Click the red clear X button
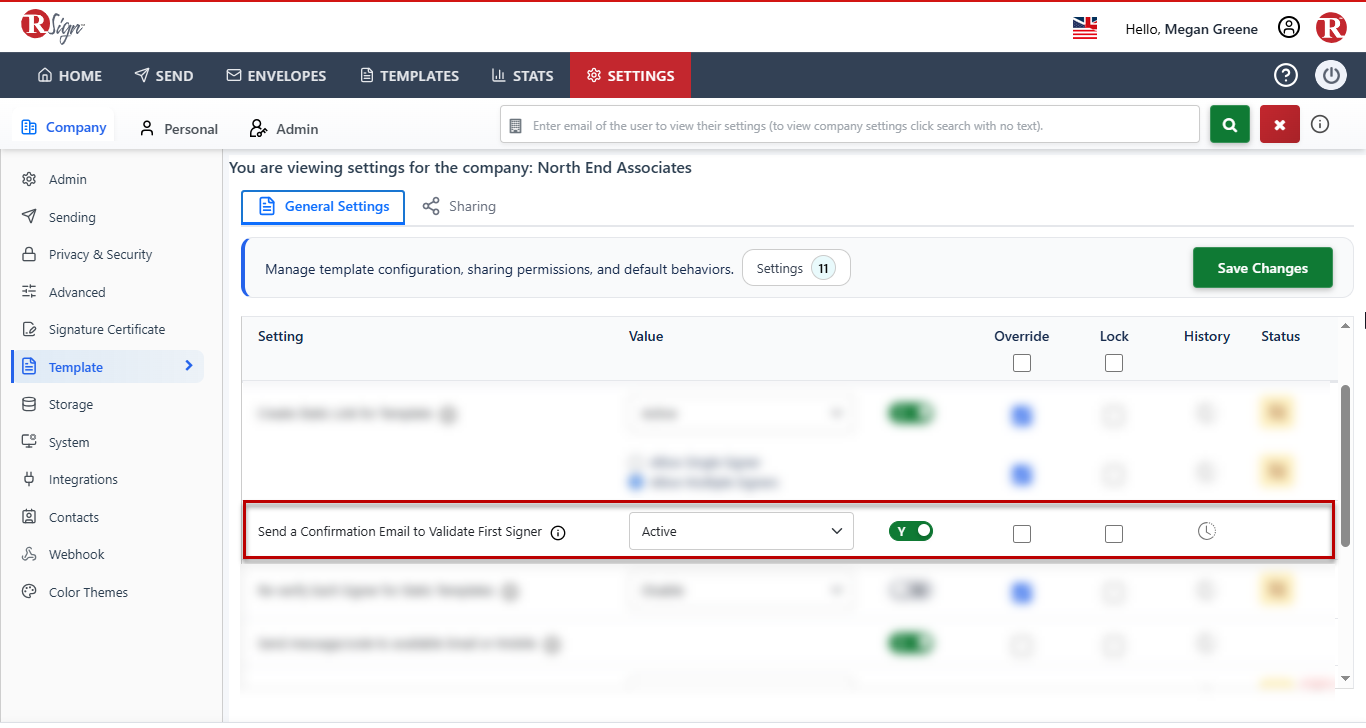 (1280, 125)
